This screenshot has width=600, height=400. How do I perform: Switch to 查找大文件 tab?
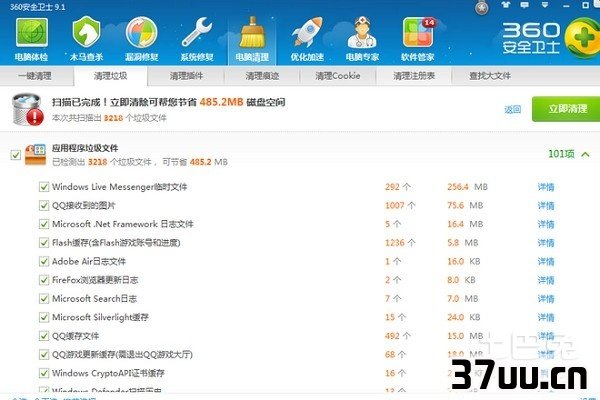[x=490, y=76]
